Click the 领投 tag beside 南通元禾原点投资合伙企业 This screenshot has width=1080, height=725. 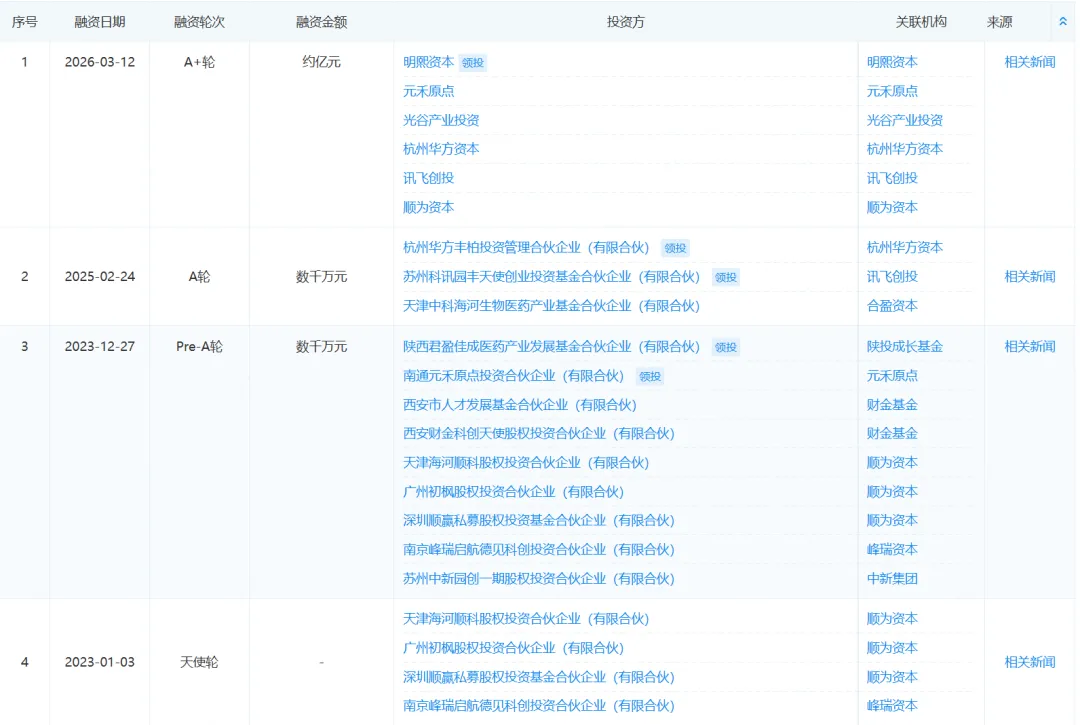(x=650, y=377)
